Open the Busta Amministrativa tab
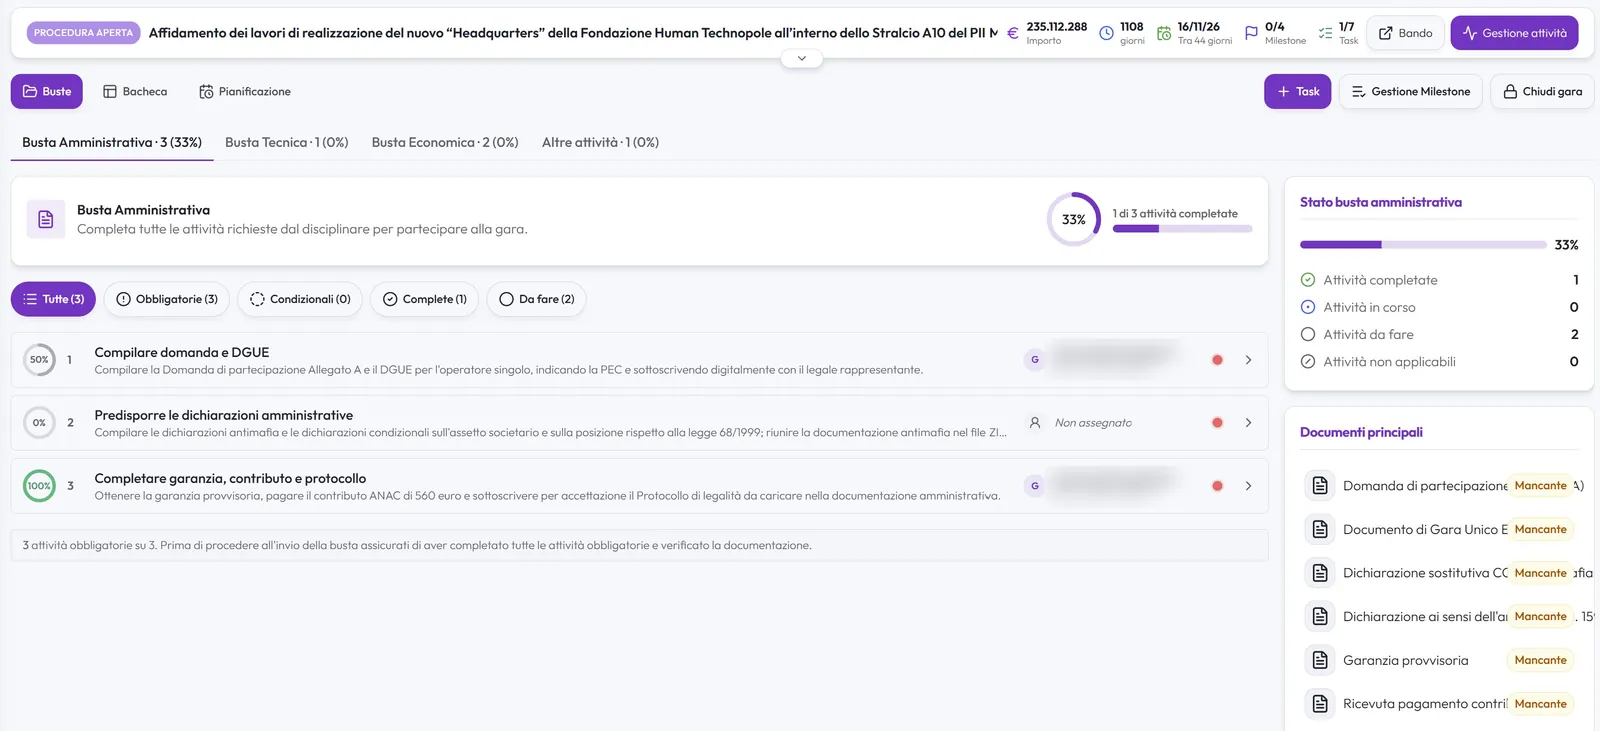 pyautogui.click(x=112, y=142)
